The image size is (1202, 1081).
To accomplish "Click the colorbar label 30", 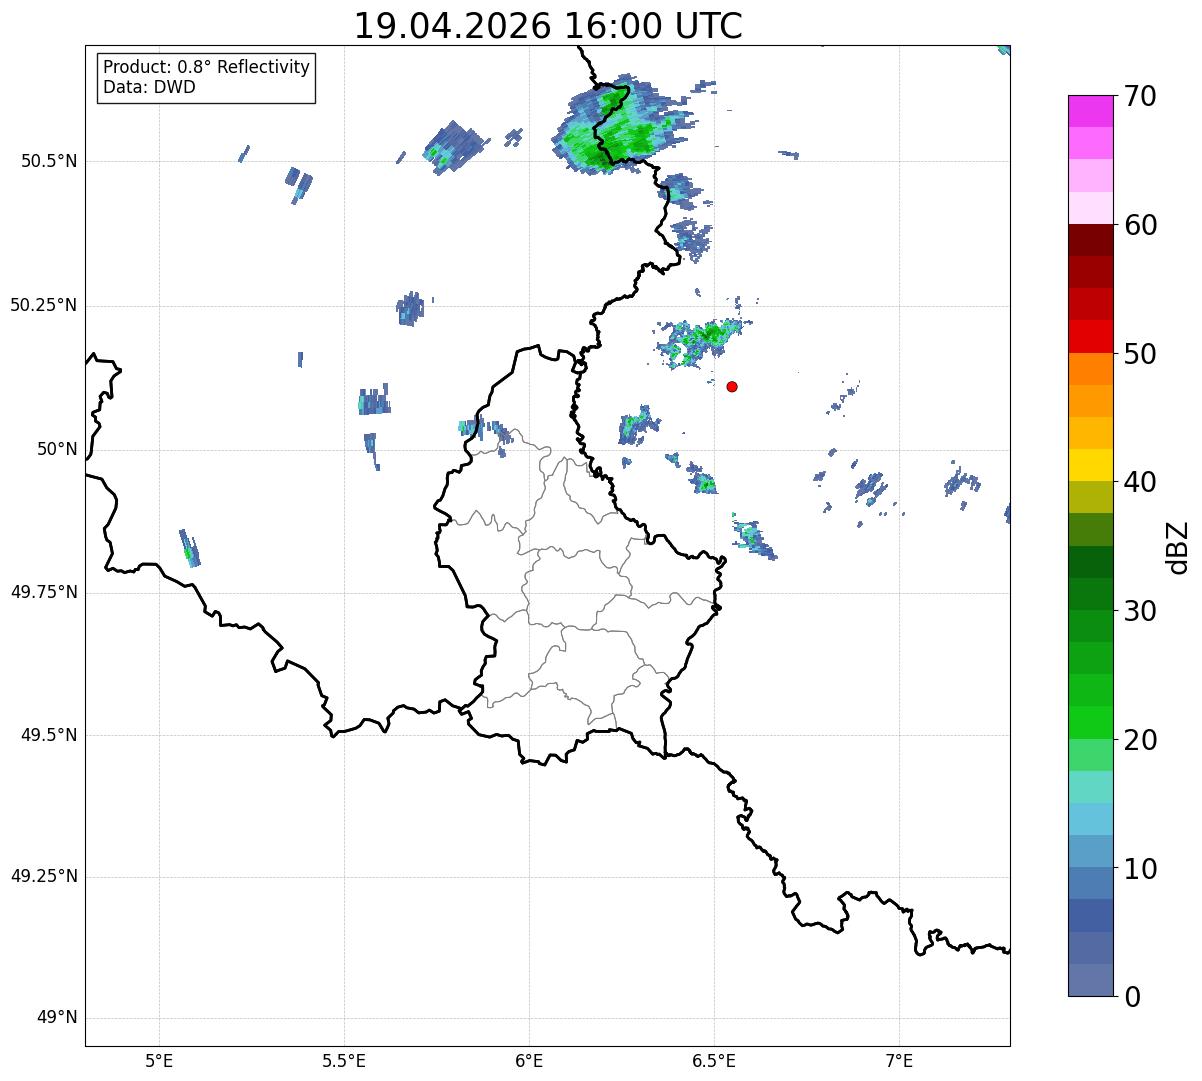I will point(1140,611).
